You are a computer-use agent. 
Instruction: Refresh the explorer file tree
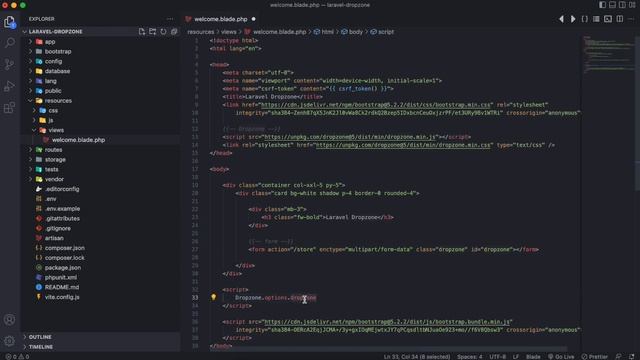163,31
